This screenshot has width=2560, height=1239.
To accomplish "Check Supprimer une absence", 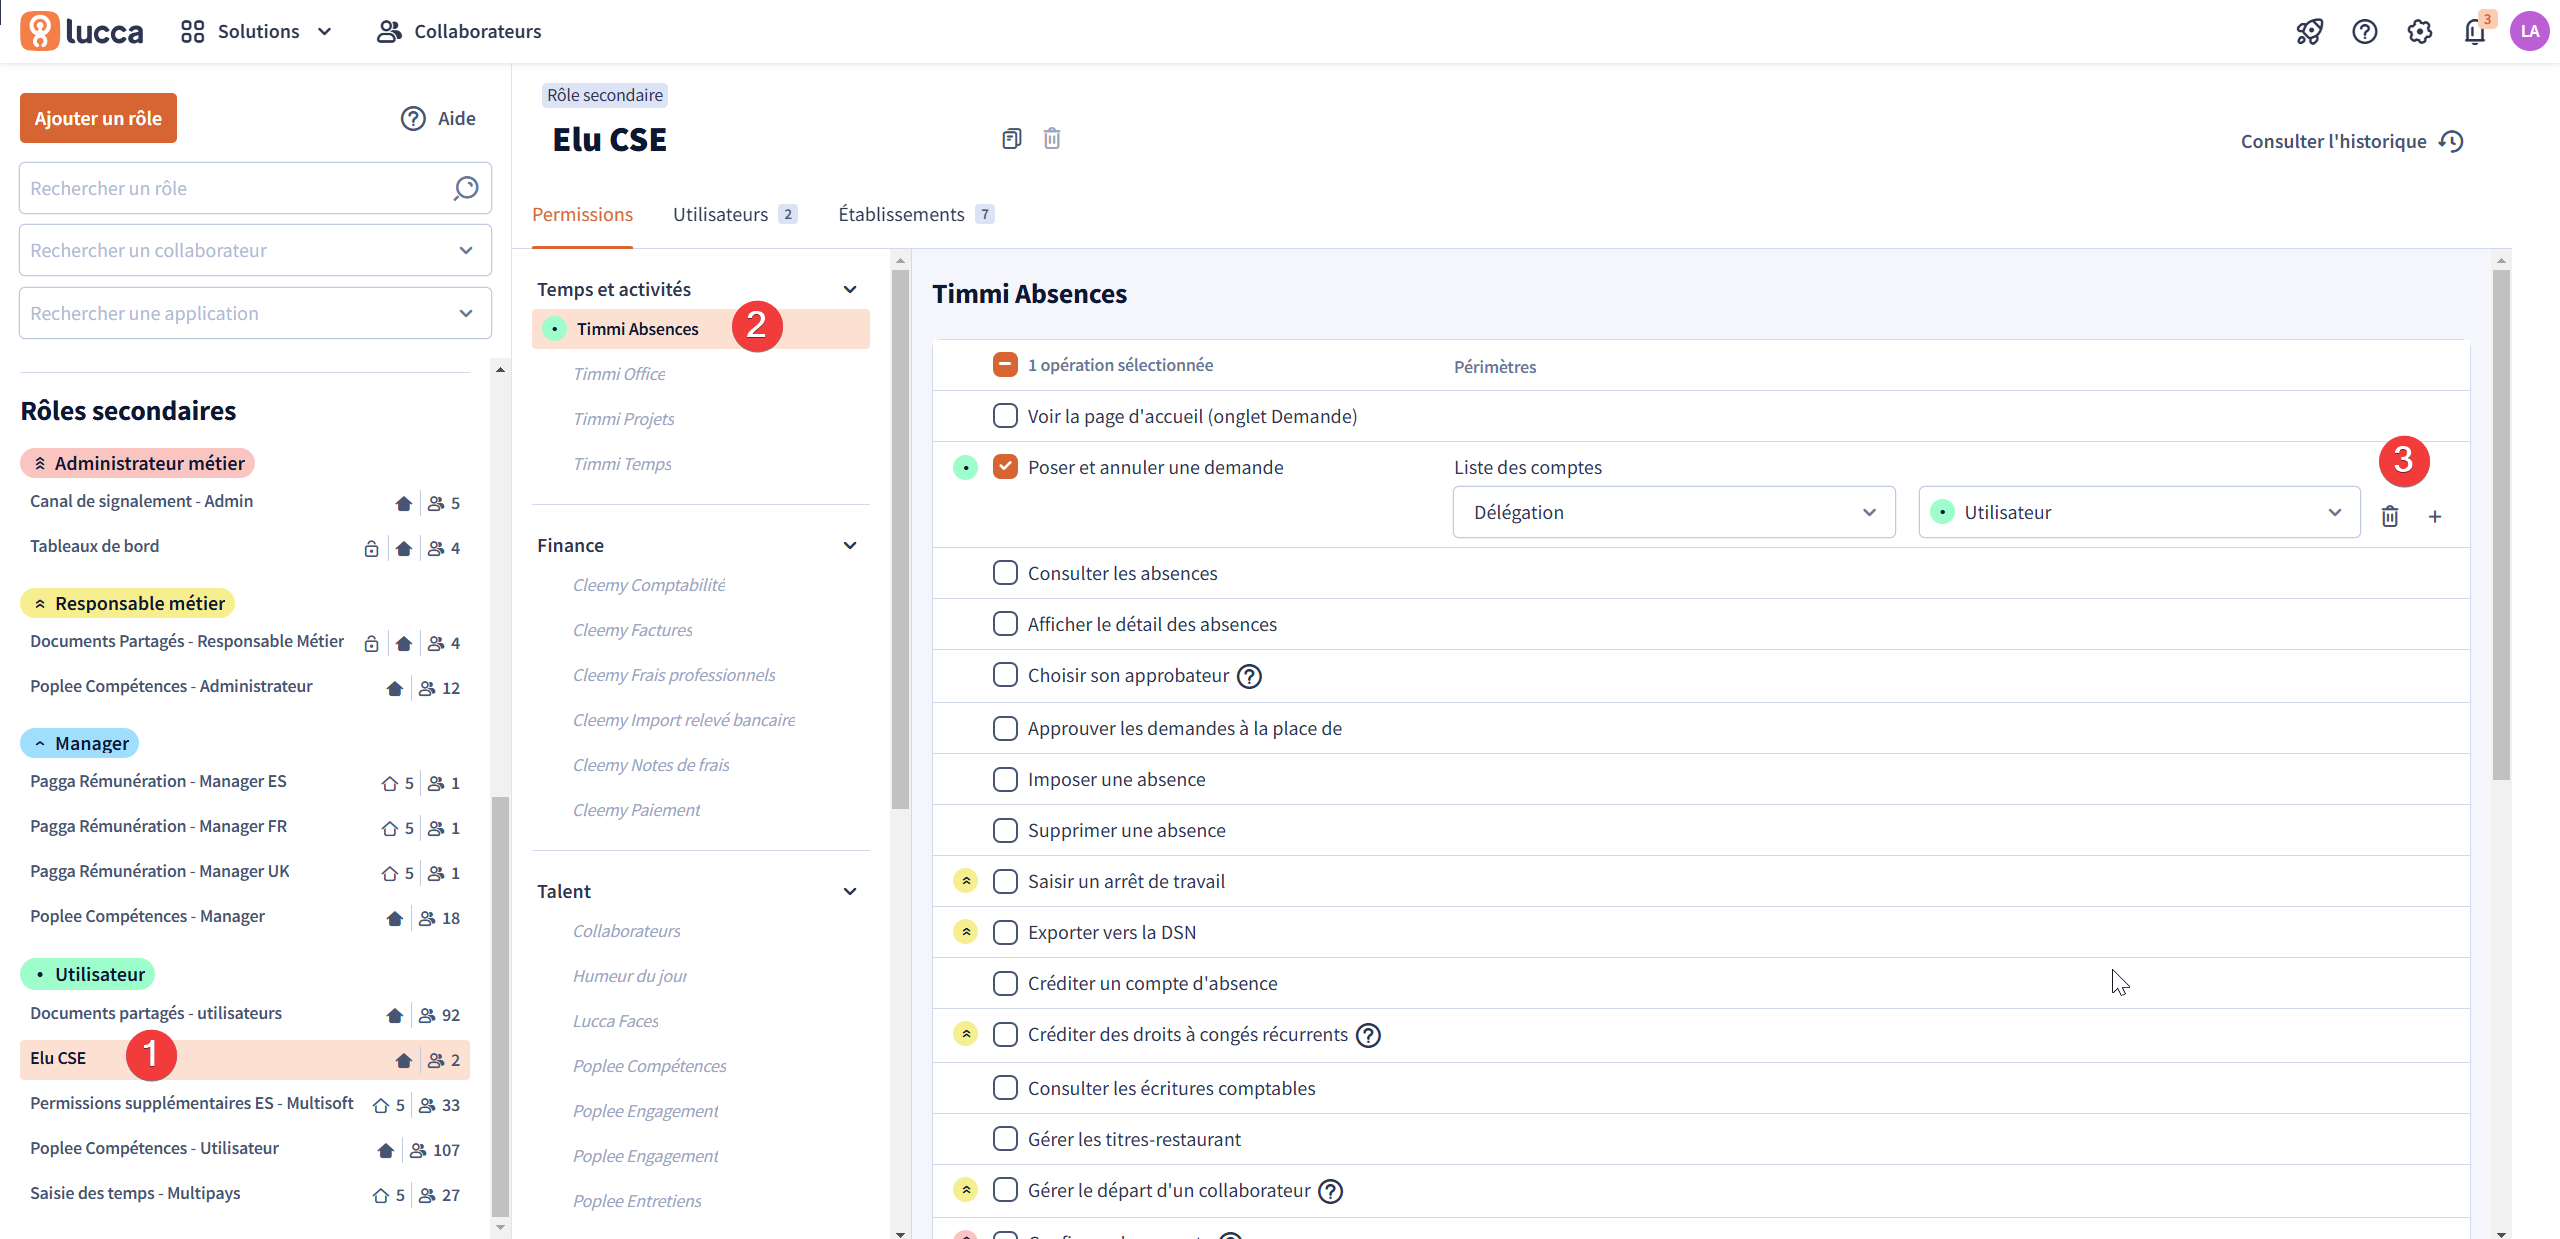I will click(1005, 830).
